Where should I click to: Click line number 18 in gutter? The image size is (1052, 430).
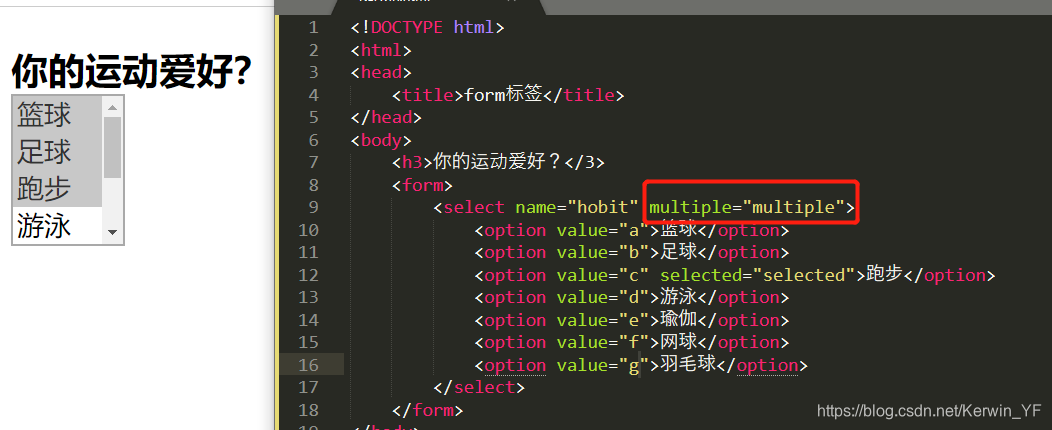click(x=309, y=410)
